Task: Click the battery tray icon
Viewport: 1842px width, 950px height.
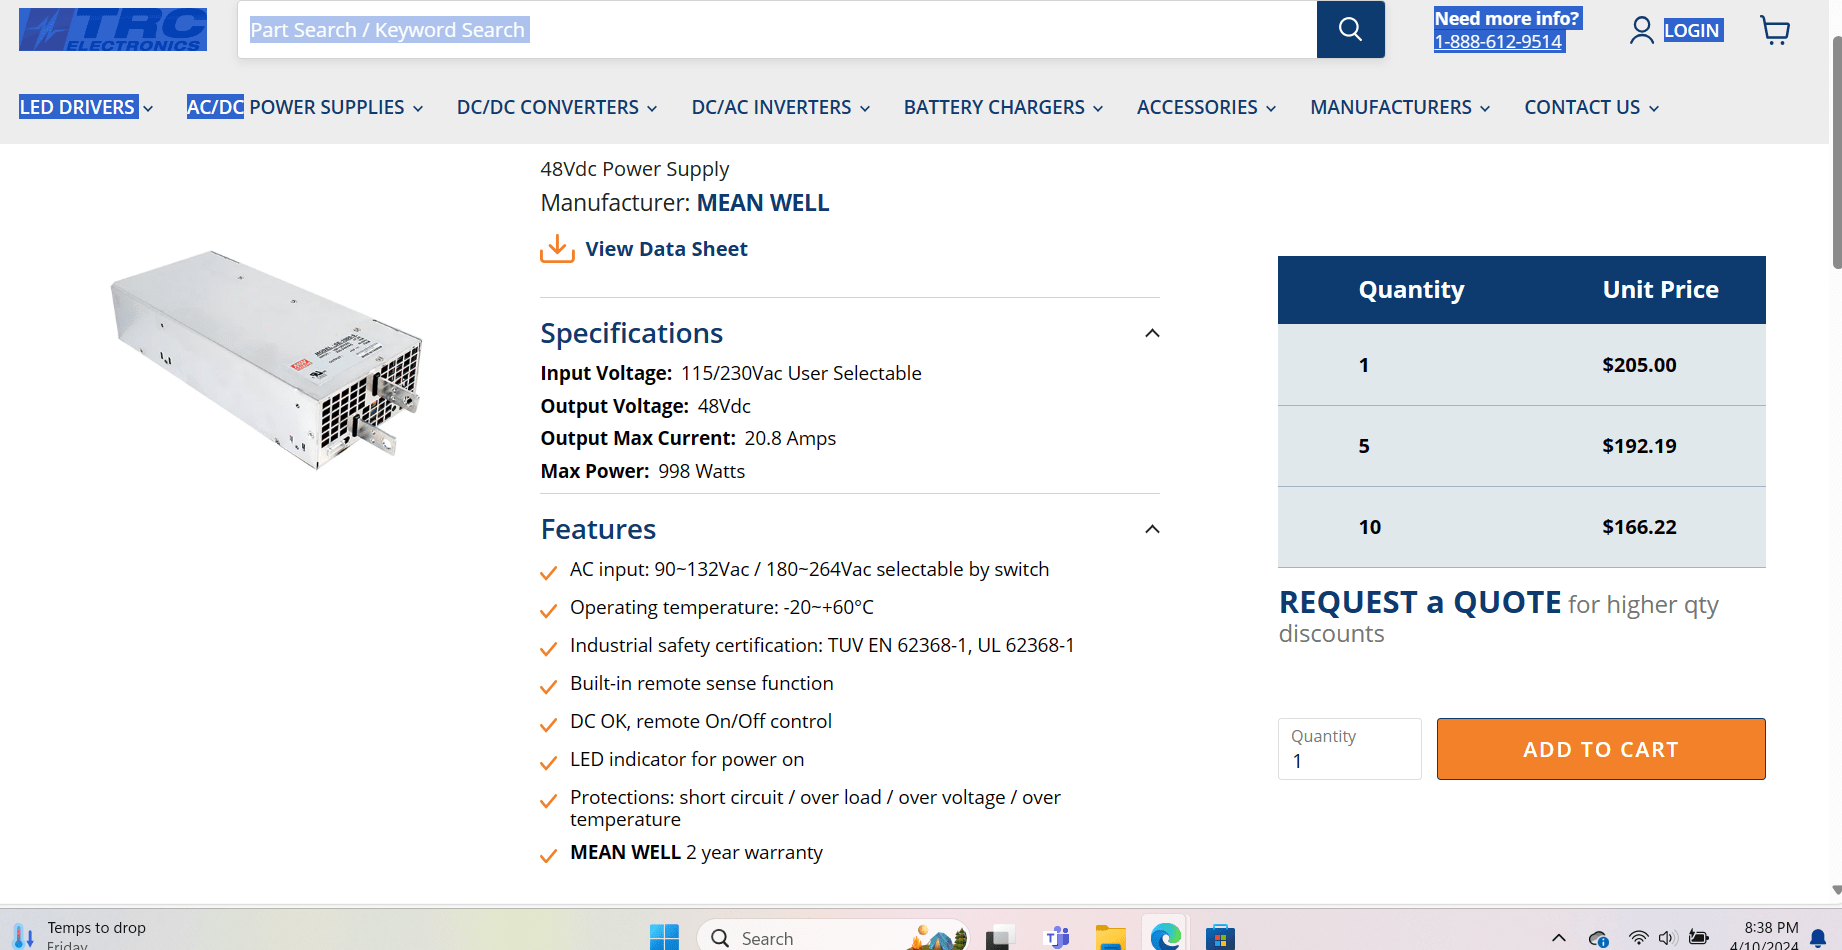Action: [x=1698, y=938]
